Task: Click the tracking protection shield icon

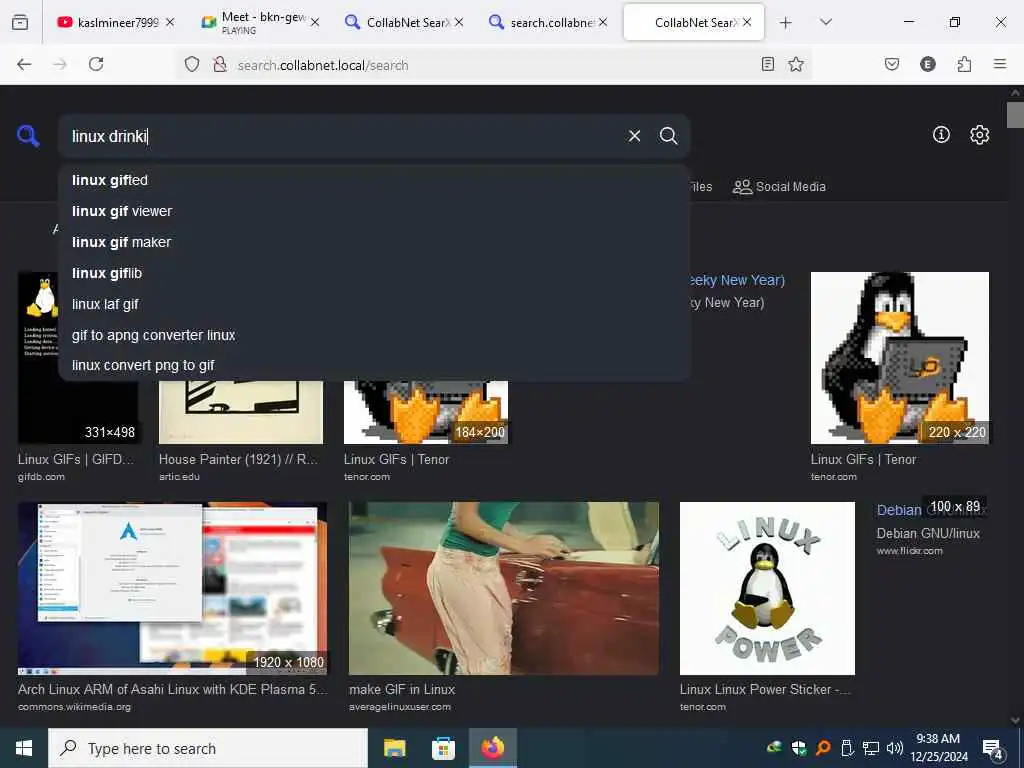Action: point(191,64)
